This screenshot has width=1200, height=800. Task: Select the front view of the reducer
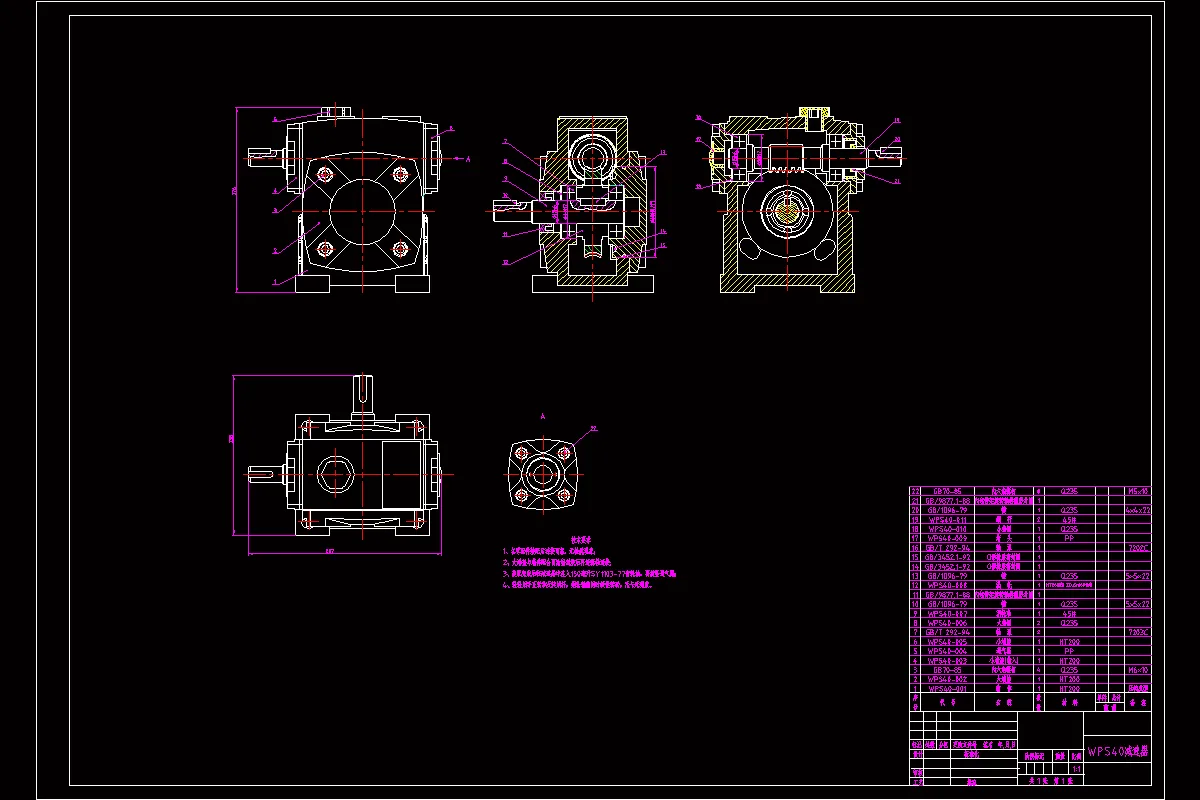pos(345,200)
